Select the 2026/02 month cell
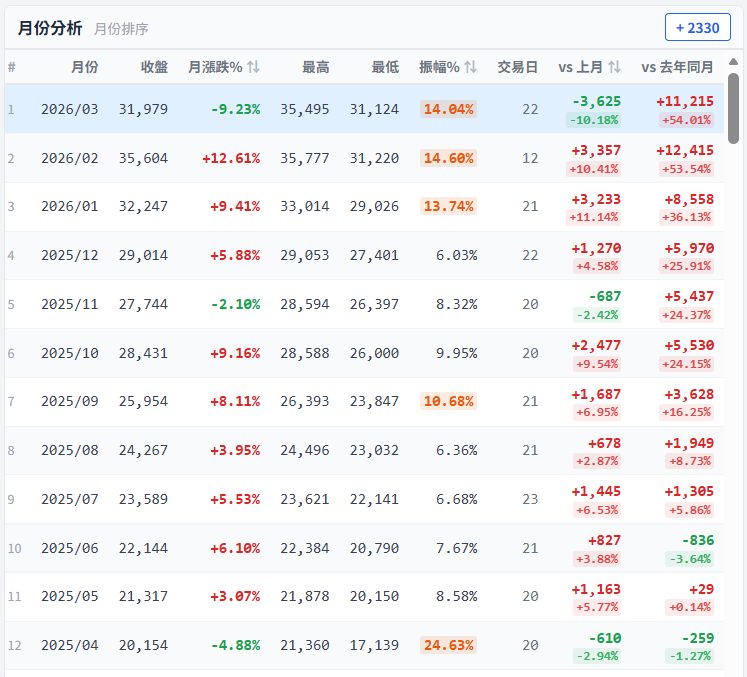747x677 pixels. (70, 158)
